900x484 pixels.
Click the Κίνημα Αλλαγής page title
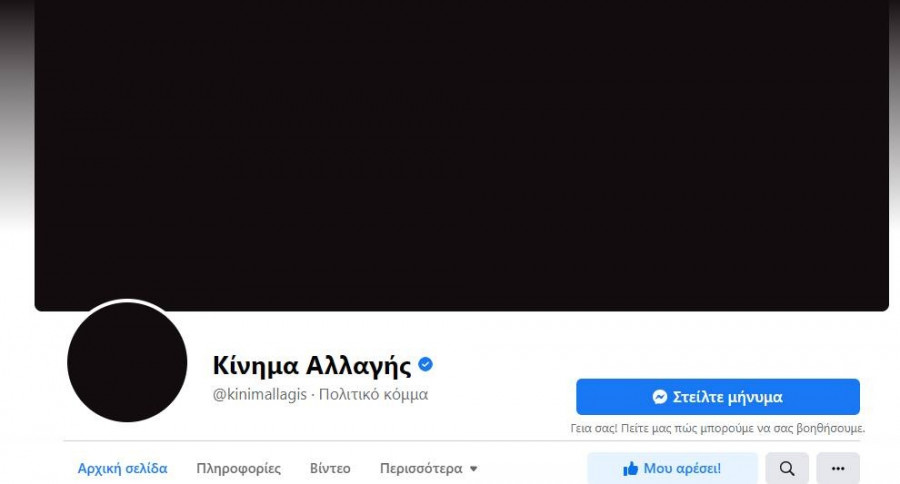[312, 365]
